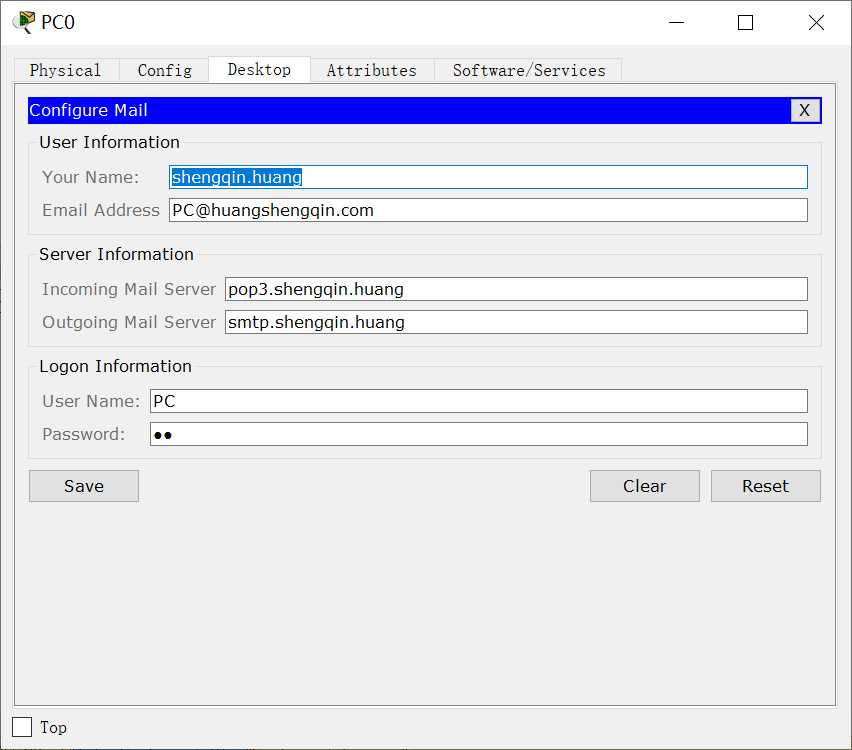The width and height of the screenshot is (852, 750).
Task: Click the Configure Mail title text
Action: (x=88, y=110)
